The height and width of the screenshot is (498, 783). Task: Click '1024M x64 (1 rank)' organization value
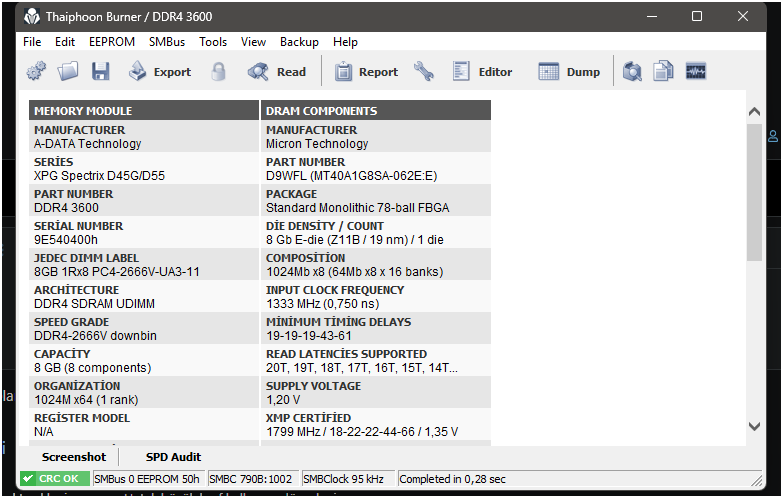(86, 400)
